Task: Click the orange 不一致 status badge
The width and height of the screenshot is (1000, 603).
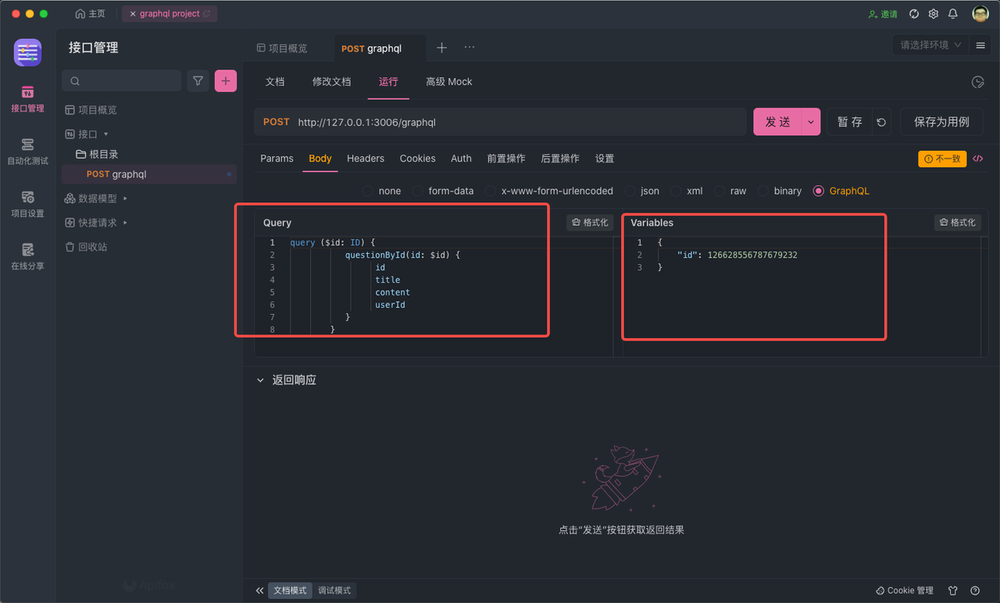Action: click(944, 158)
